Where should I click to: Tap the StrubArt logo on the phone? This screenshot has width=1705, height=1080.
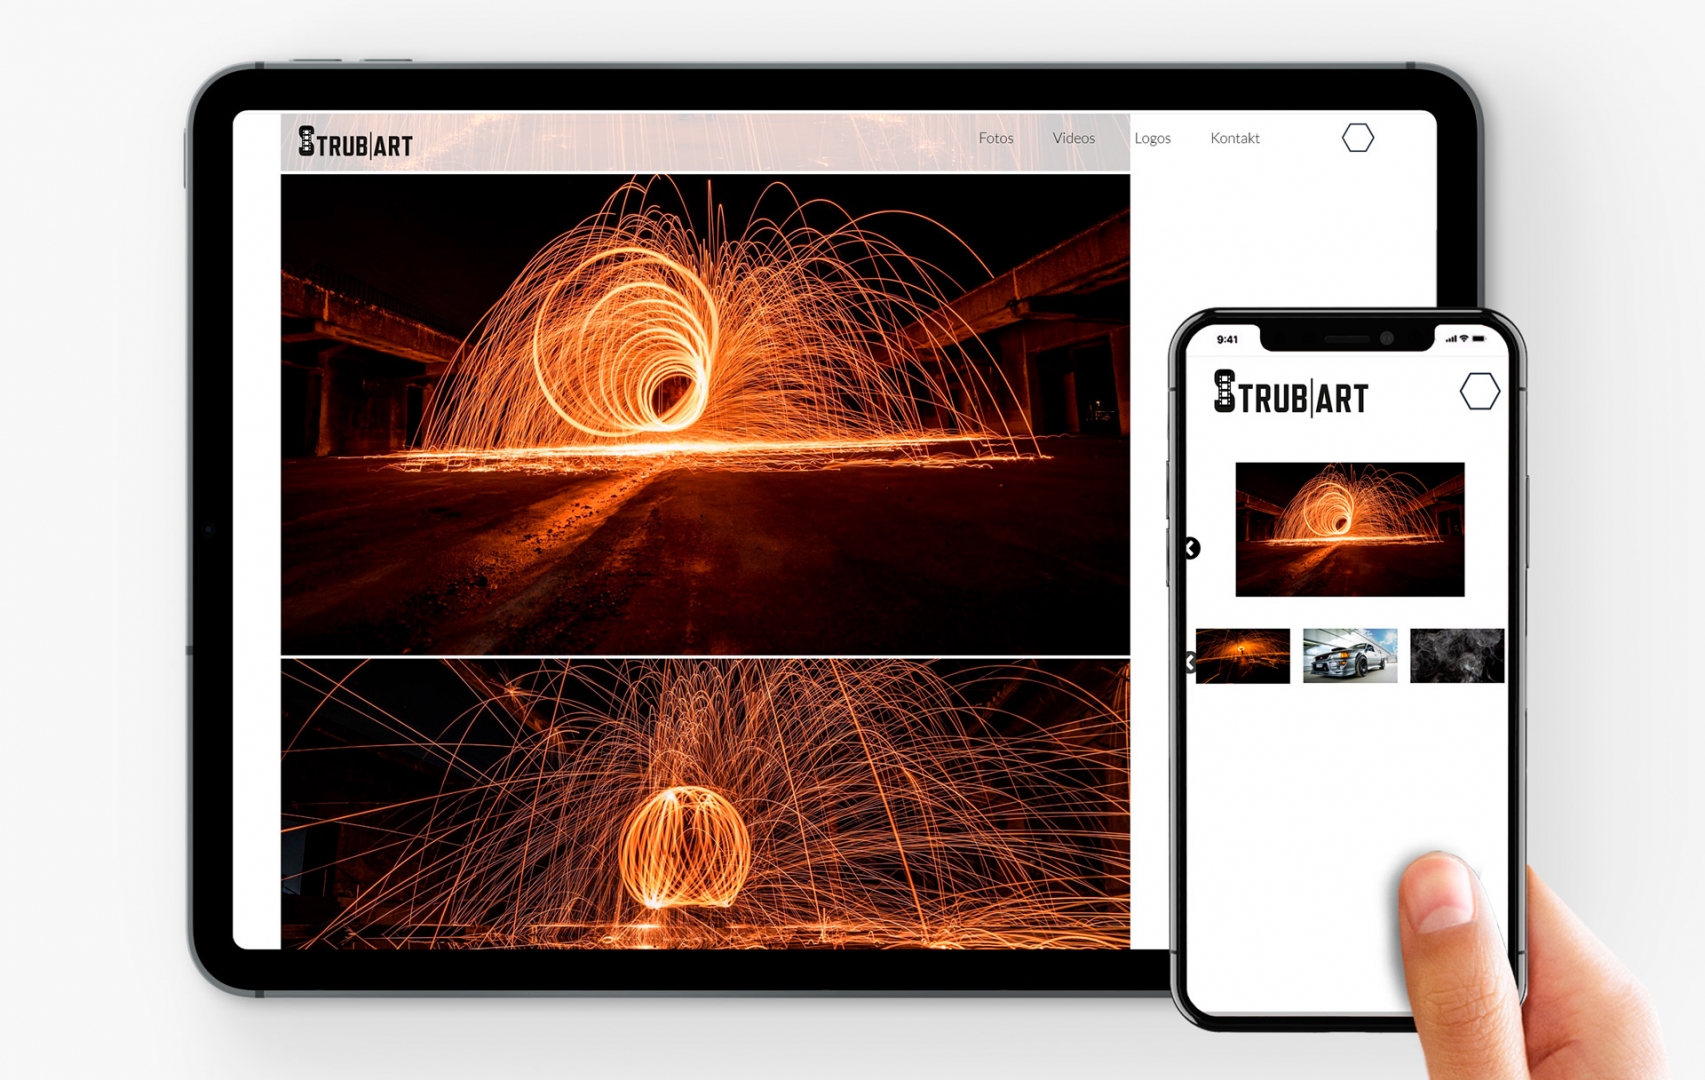coord(1290,394)
